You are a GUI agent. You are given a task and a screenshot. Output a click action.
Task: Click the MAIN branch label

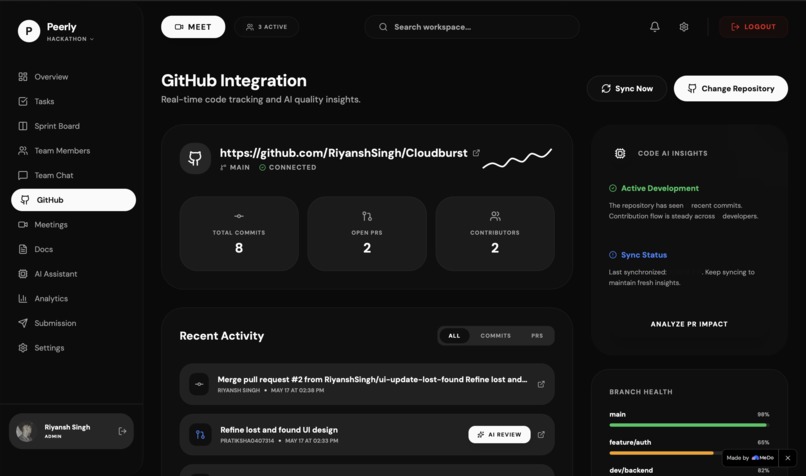pos(235,168)
